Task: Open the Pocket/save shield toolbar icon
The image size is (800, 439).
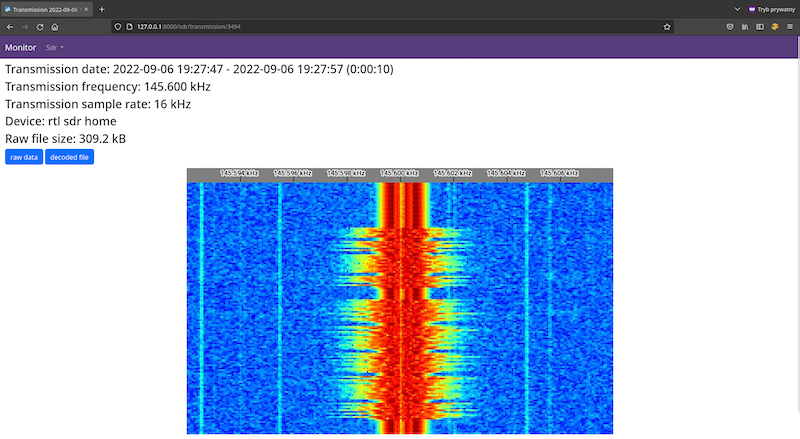Action: tap(730, 27)
